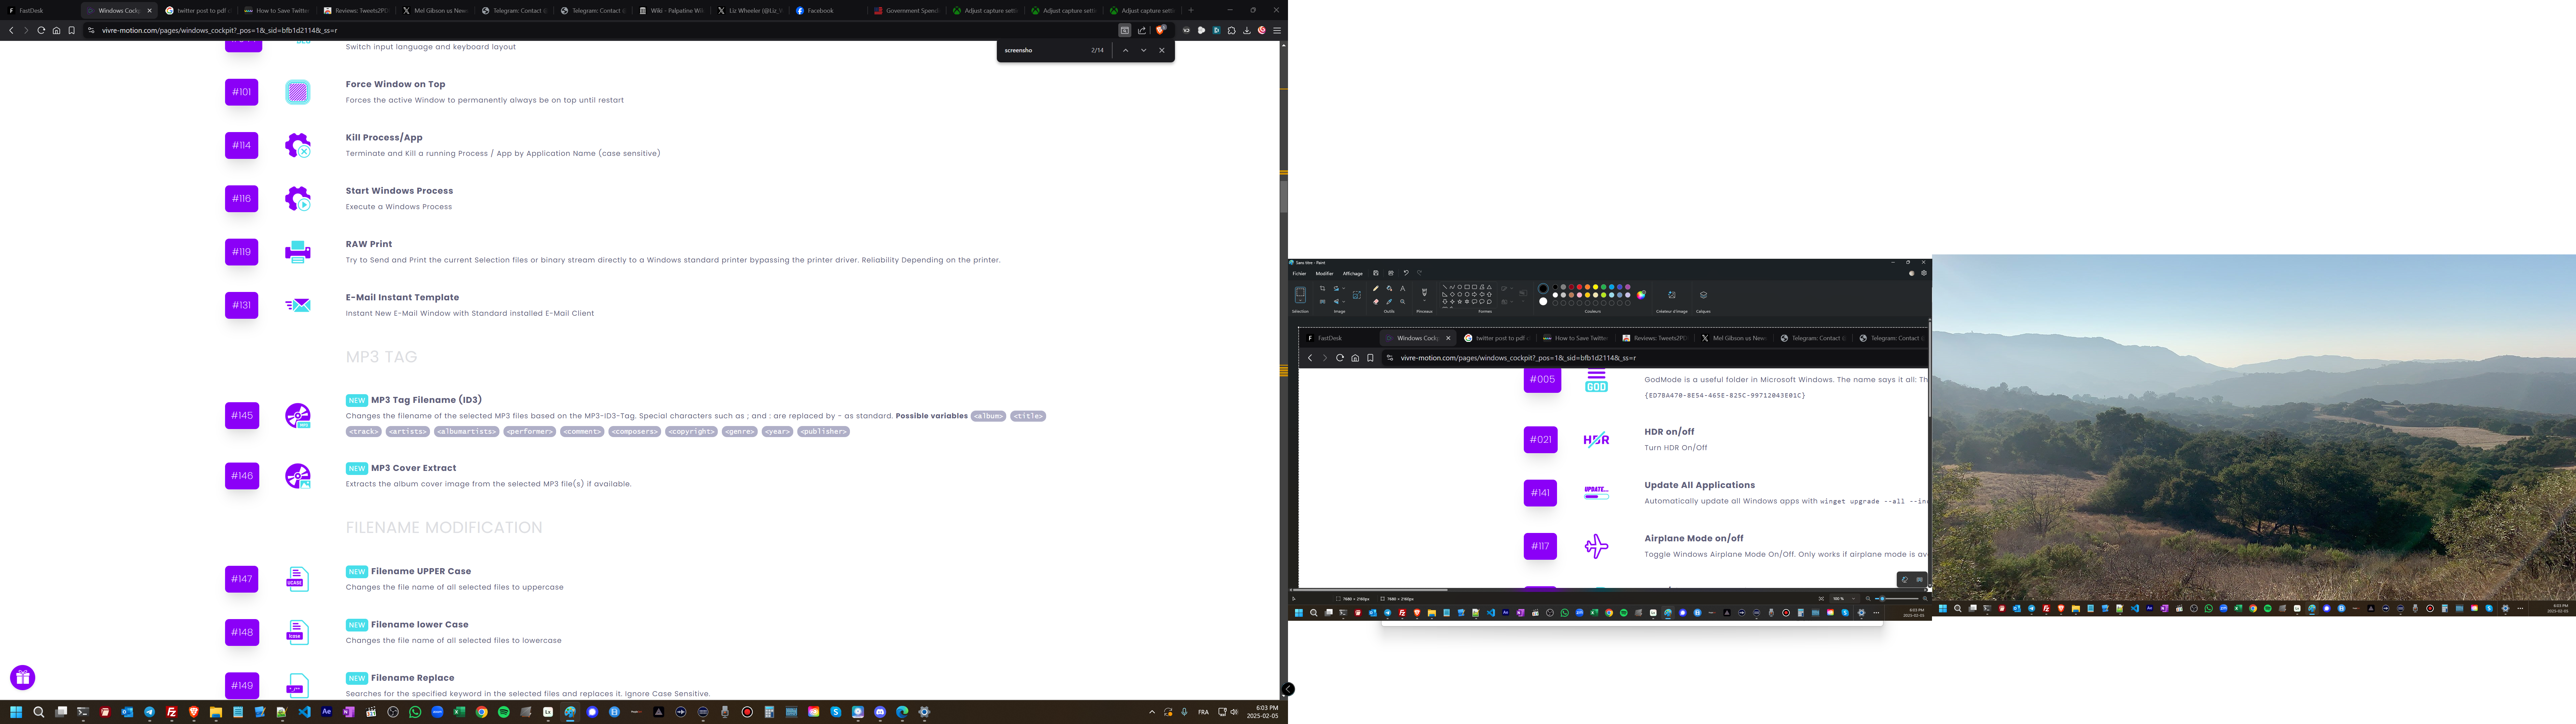Select the Pencil tool in Paint
Viewport: 2576px width, 724px height.
[1376, 288]
